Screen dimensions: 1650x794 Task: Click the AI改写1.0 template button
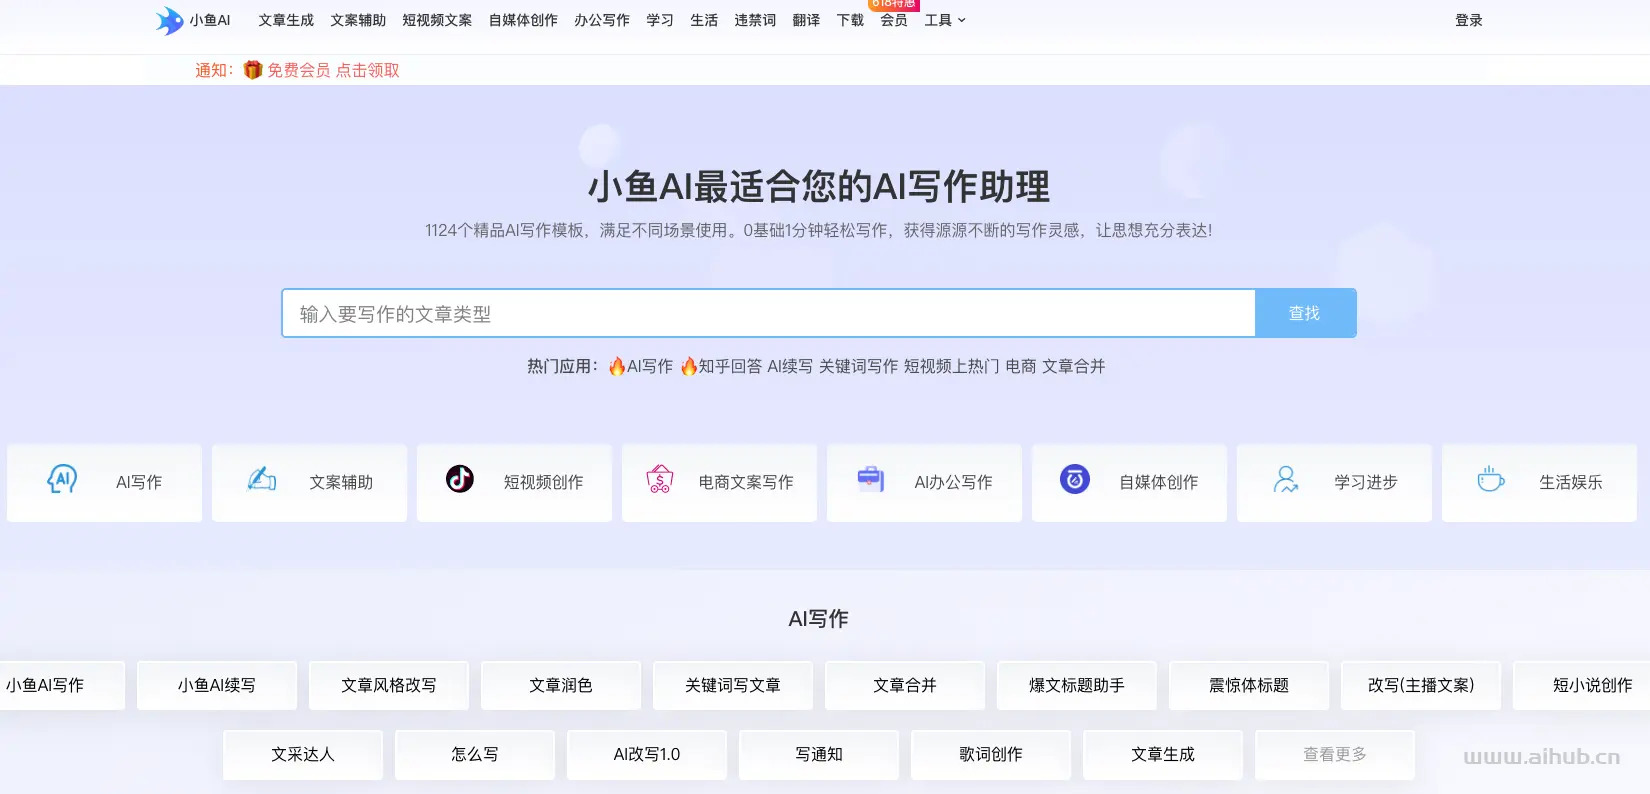coord(647,754)
